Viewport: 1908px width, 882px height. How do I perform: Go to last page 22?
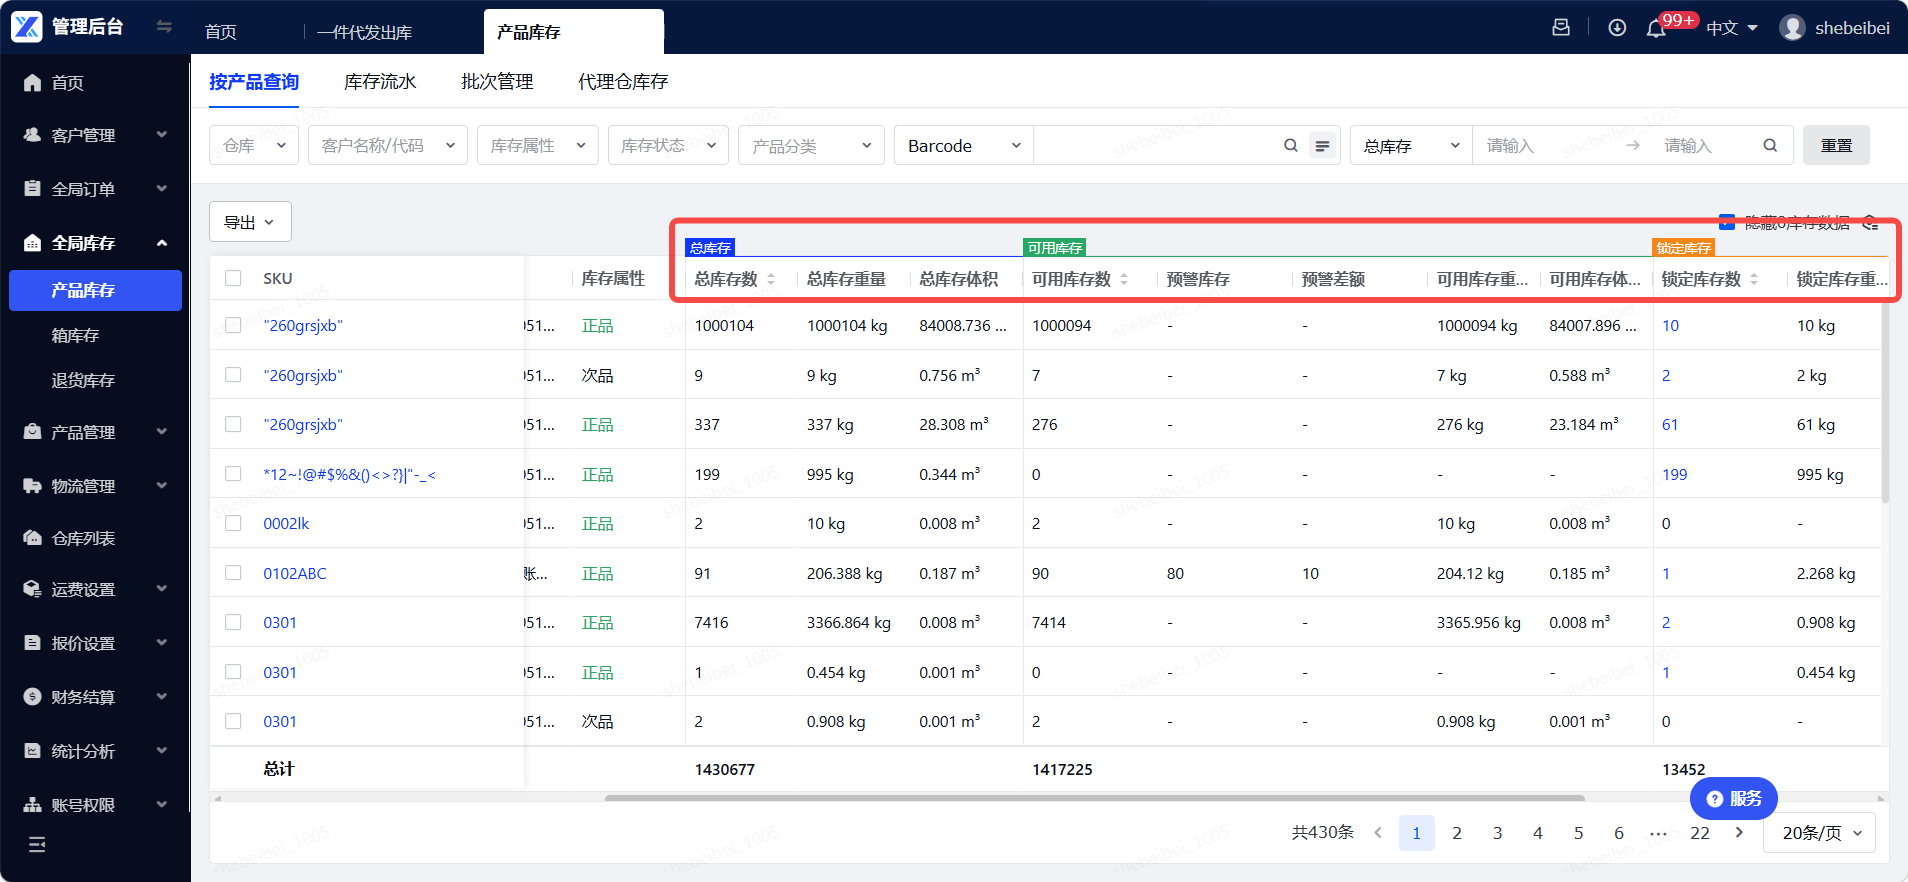point(1700,833)
